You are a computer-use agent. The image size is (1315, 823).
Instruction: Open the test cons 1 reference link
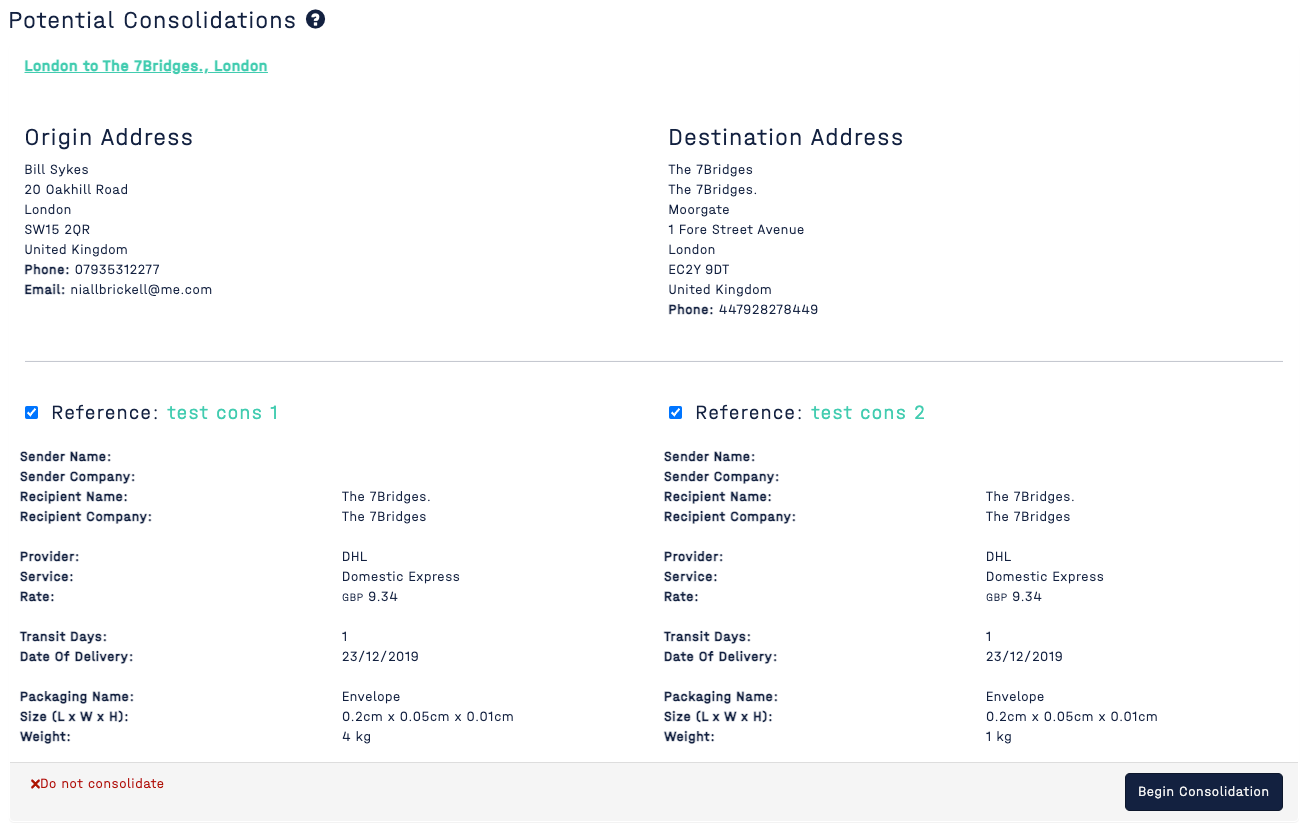pyautogui.click(x=222, y=413)
